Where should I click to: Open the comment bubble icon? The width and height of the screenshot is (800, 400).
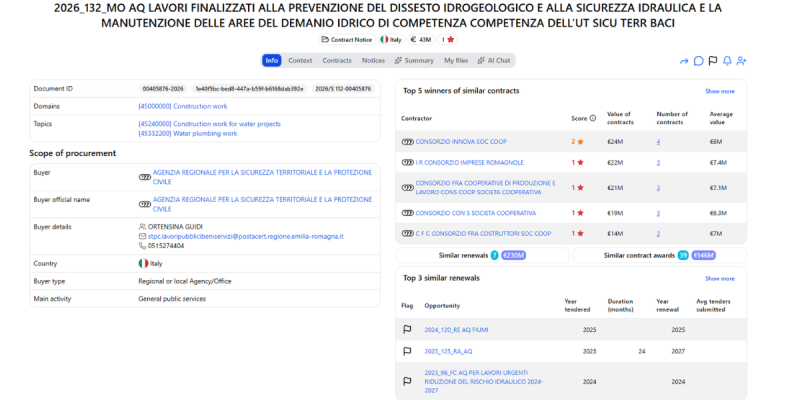(698, 61)
